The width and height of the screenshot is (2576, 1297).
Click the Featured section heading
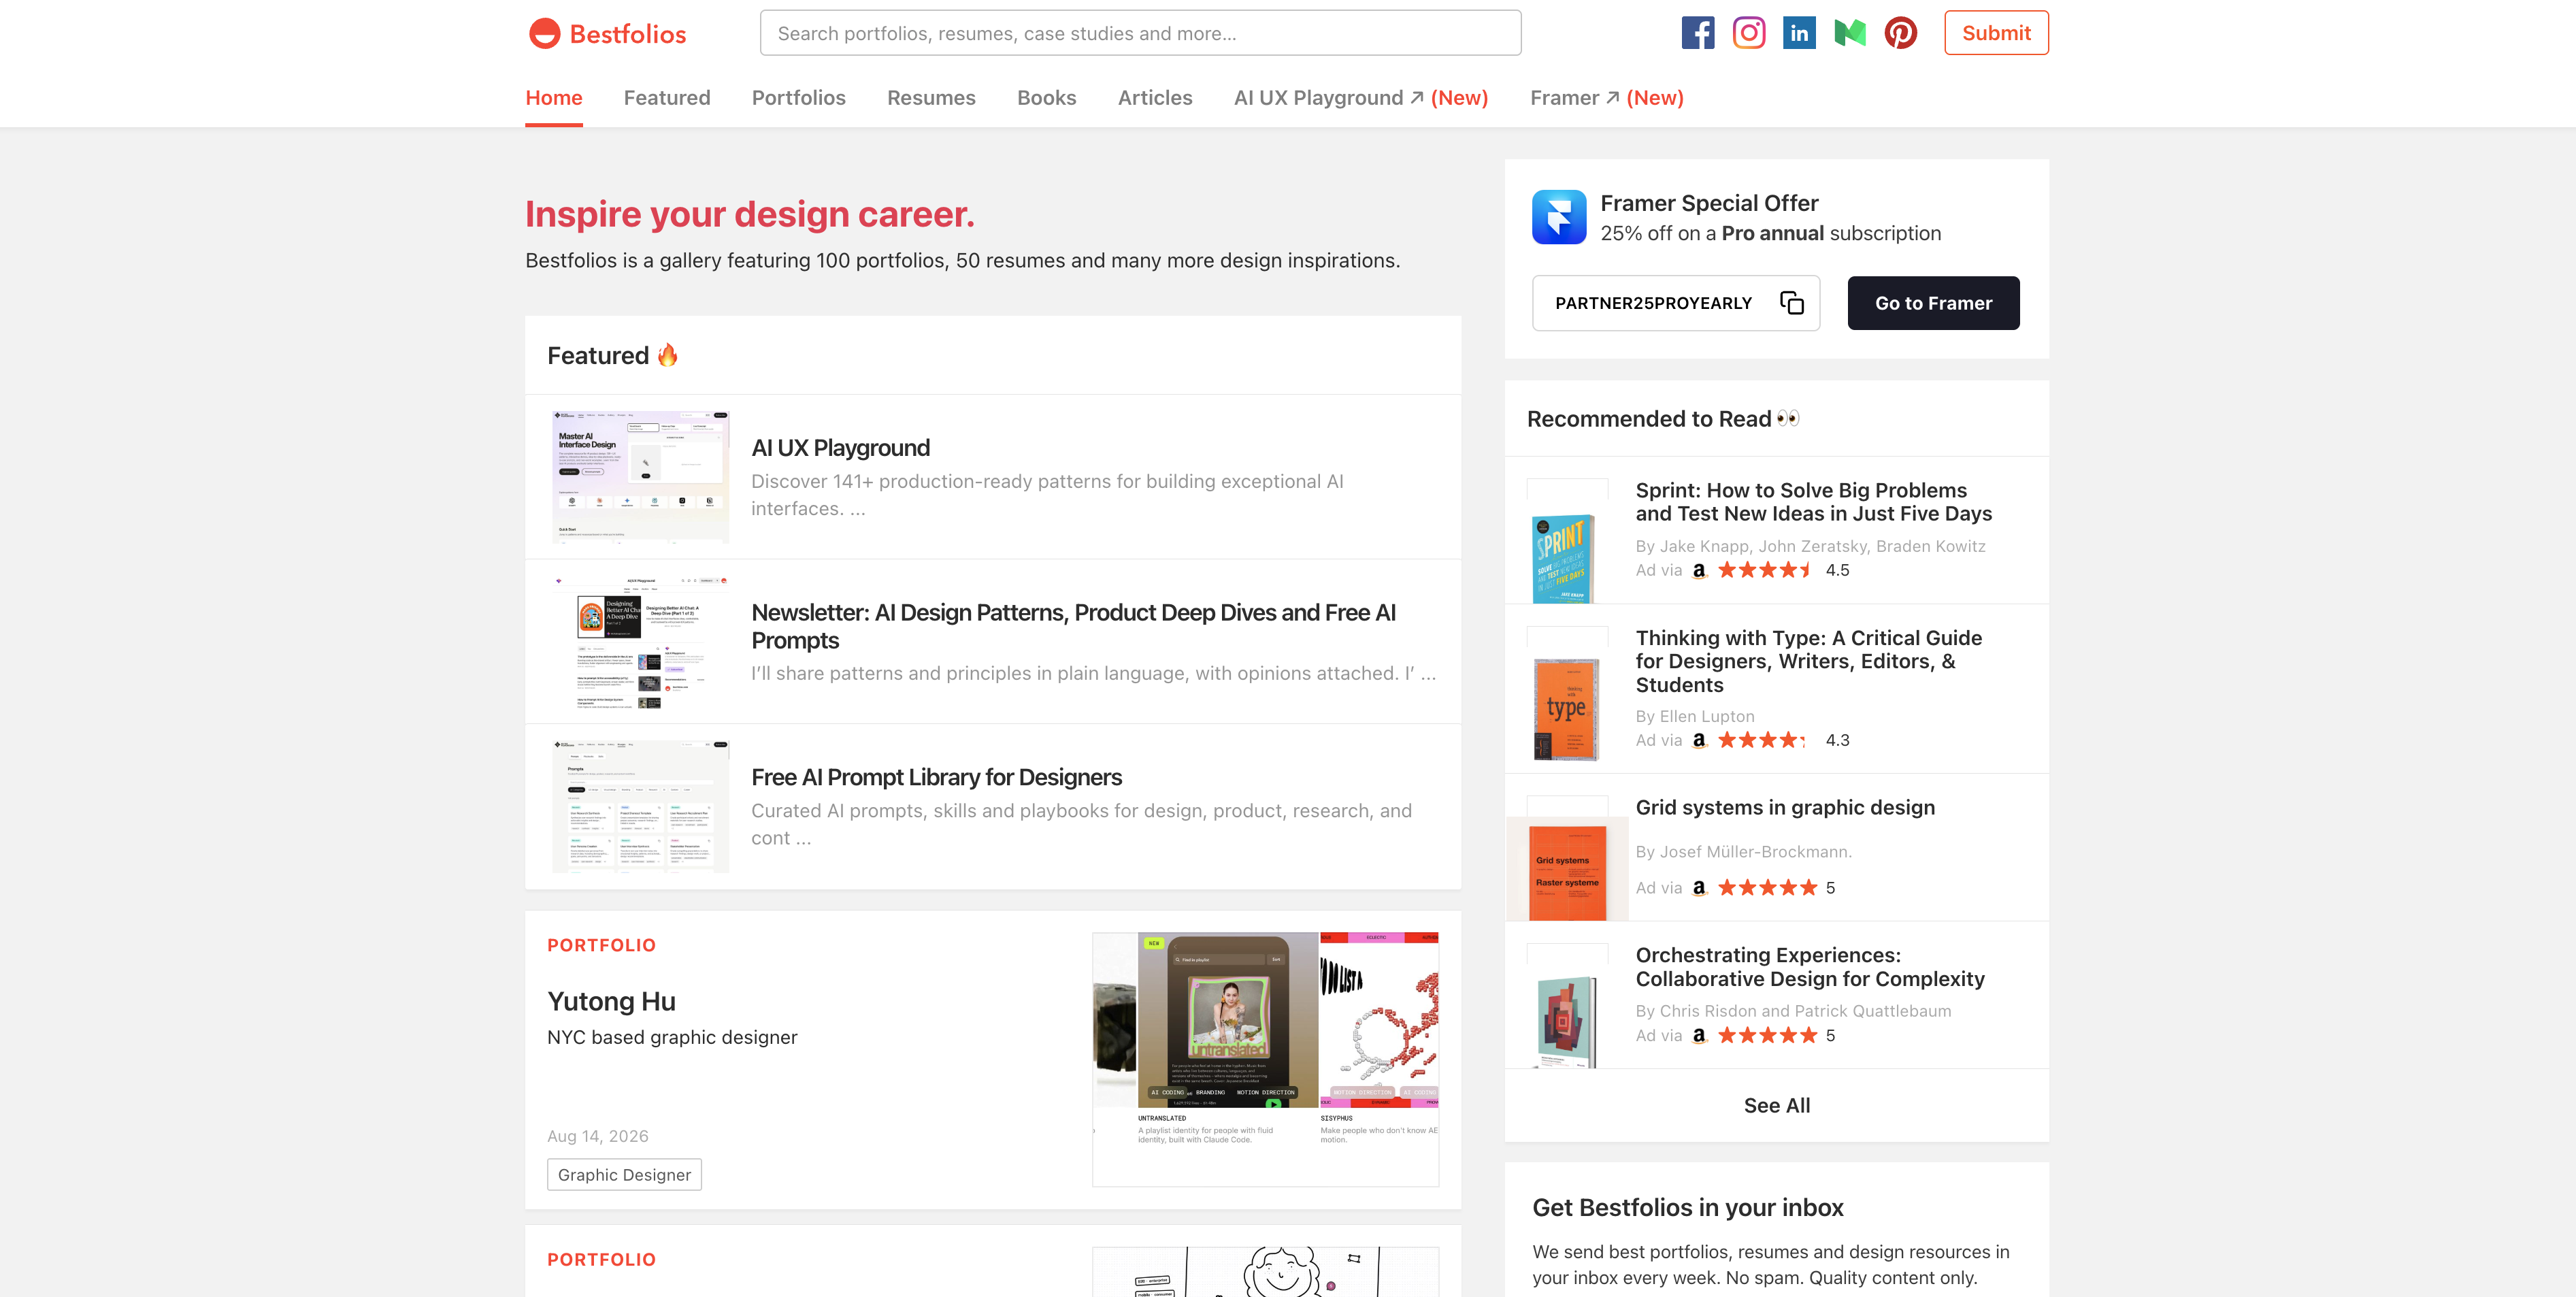pos(612,356)
